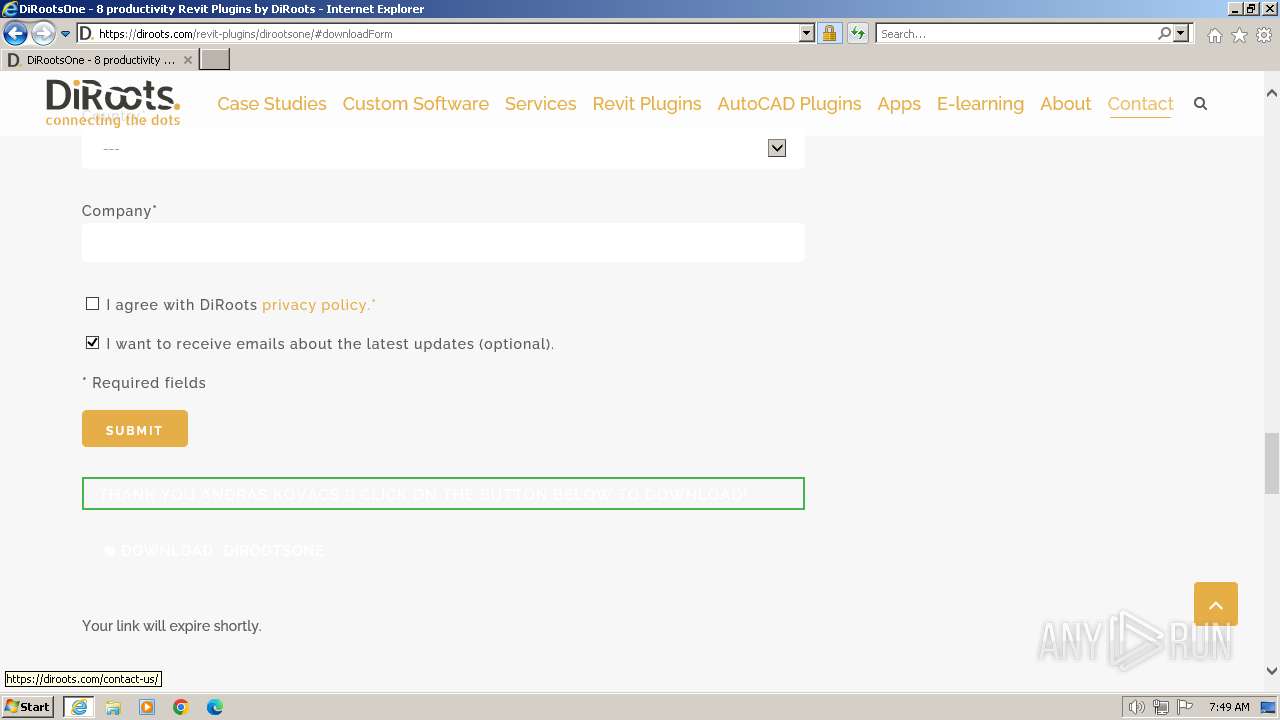The image size is (1280, 720).
Task: Click the Download DiRootsOne button
Action: (215, 551)
